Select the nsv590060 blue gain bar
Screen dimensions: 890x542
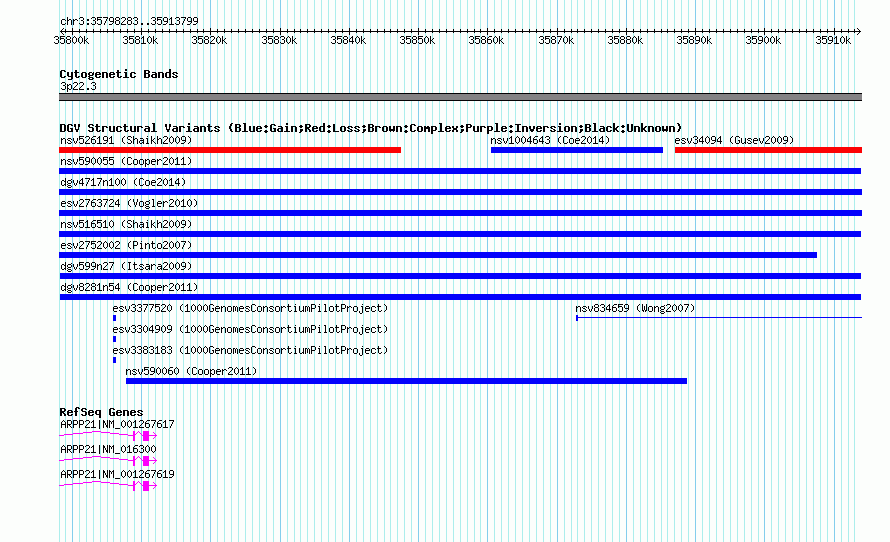pos(406,381)
